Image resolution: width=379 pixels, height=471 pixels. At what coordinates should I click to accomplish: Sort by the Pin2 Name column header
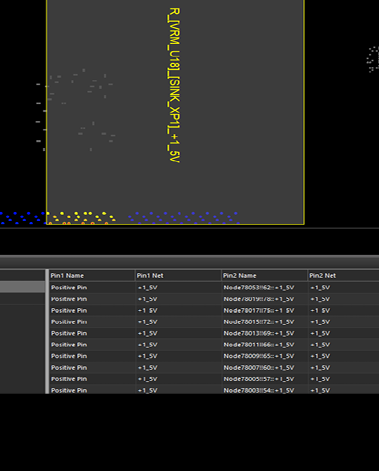click(264, 275)
